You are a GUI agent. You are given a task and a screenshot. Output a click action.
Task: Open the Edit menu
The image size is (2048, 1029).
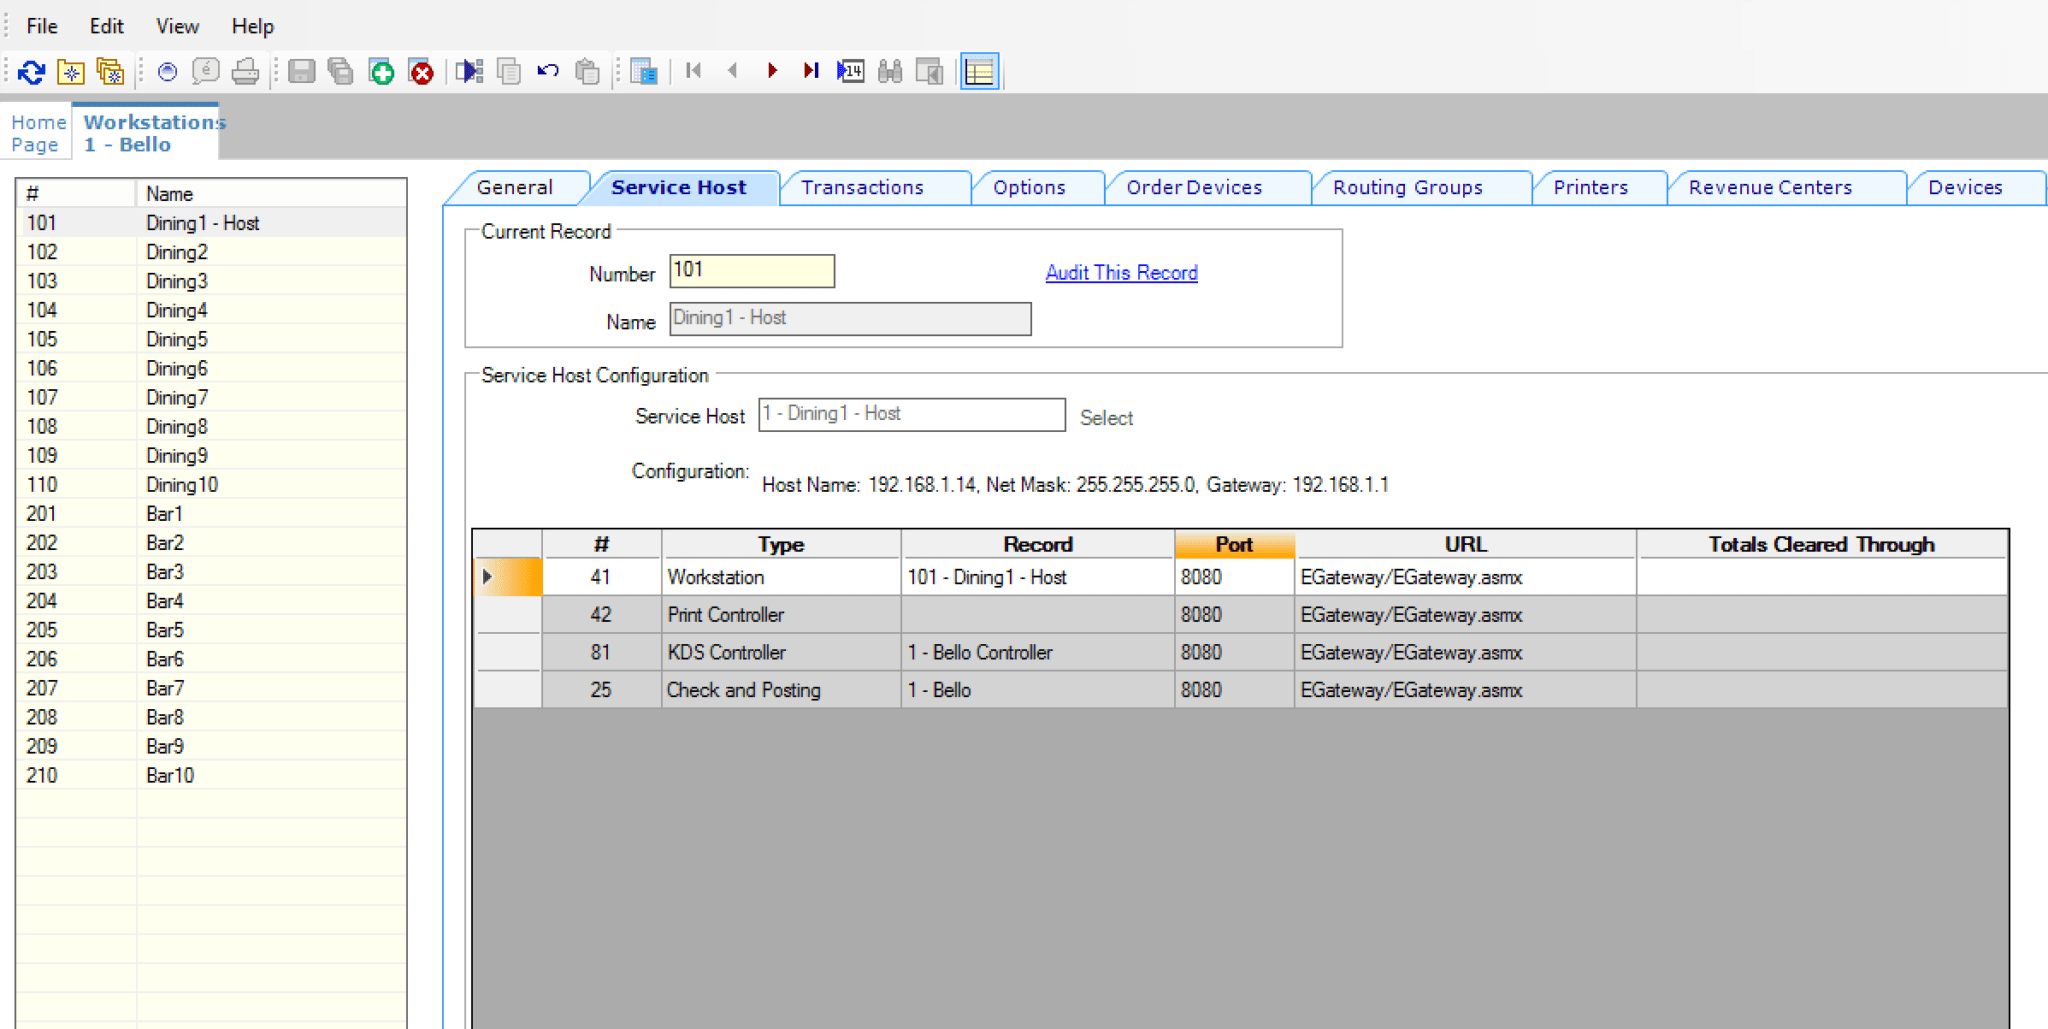point(106,26)
